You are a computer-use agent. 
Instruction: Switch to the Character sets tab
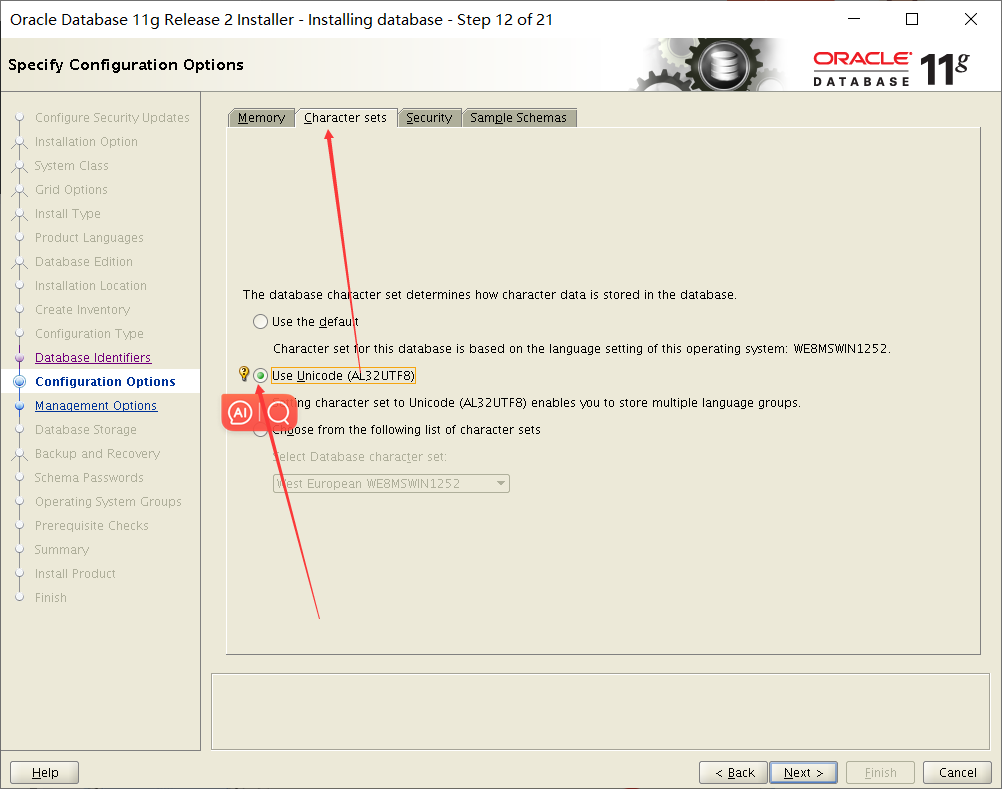pos(346,118)
